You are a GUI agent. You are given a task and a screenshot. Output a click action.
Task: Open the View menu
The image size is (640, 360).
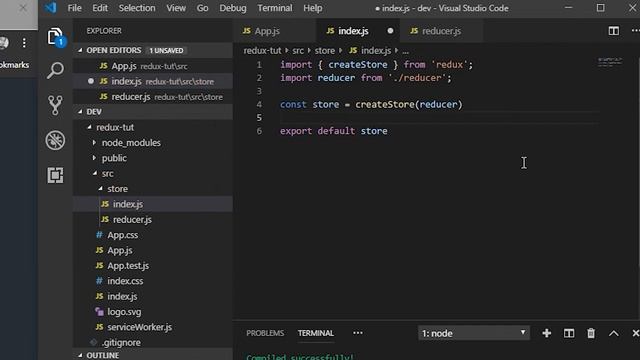(176, 8)
